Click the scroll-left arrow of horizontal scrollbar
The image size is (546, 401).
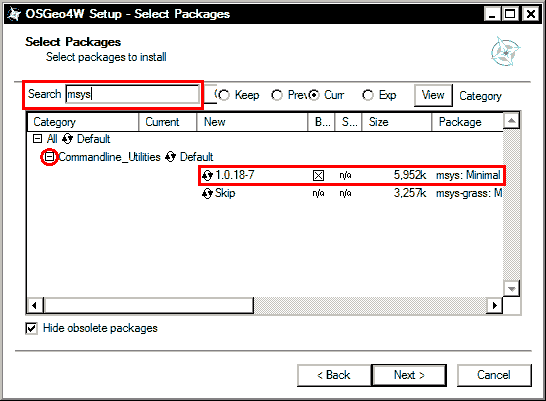click(x=34, y=306)
